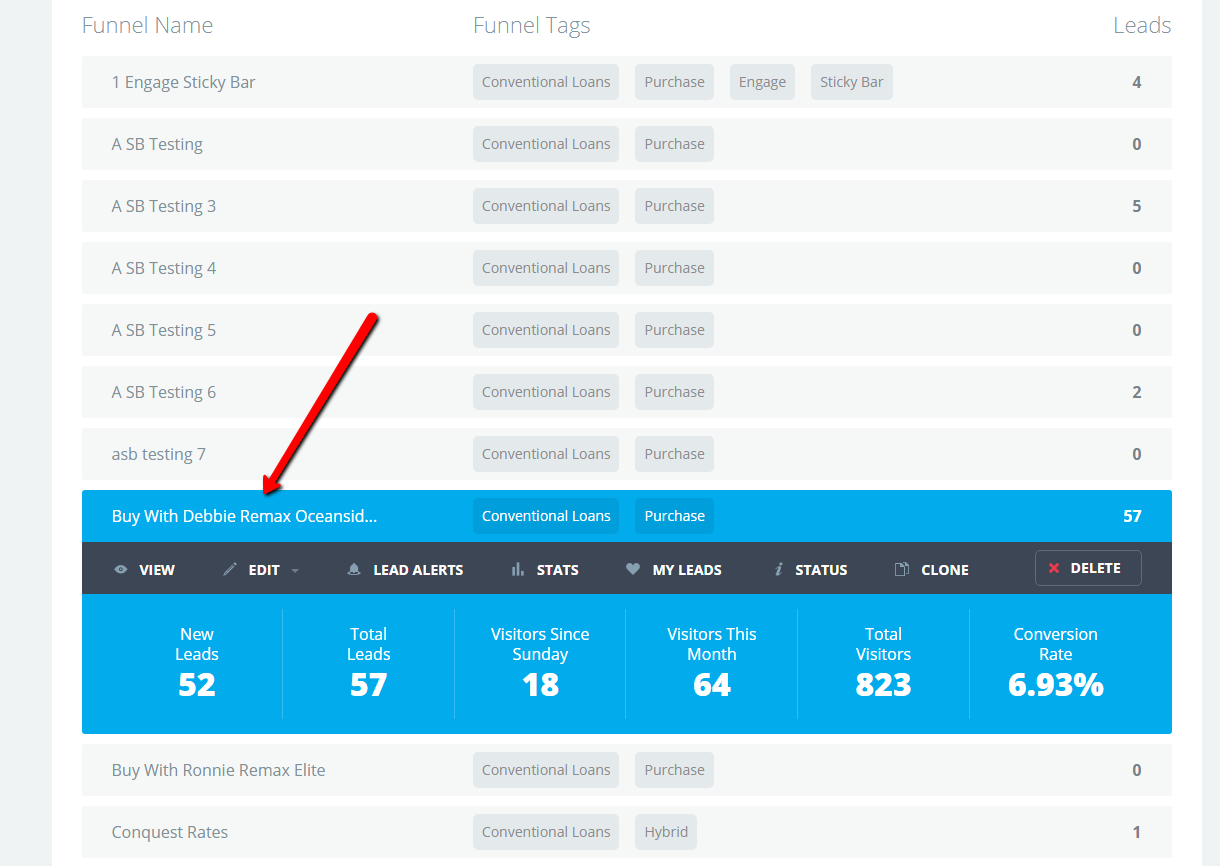
Task: Open LEAD ALERTS for the selected funnel
Action: pyautogui.click(x=405, y=569)
